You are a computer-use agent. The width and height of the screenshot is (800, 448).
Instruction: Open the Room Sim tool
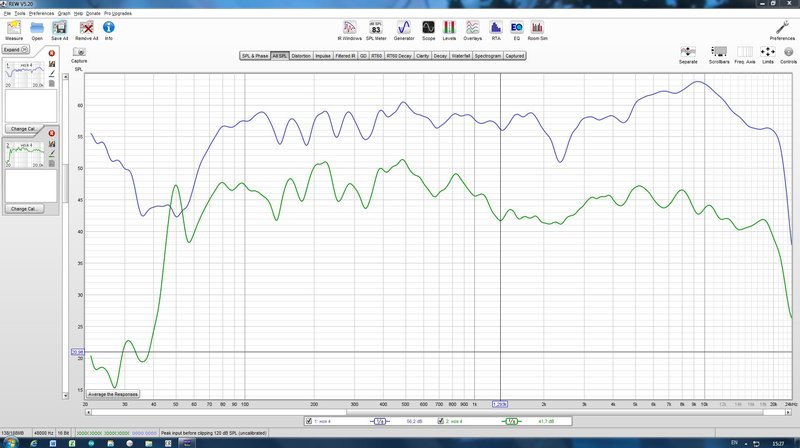(537, 31)
